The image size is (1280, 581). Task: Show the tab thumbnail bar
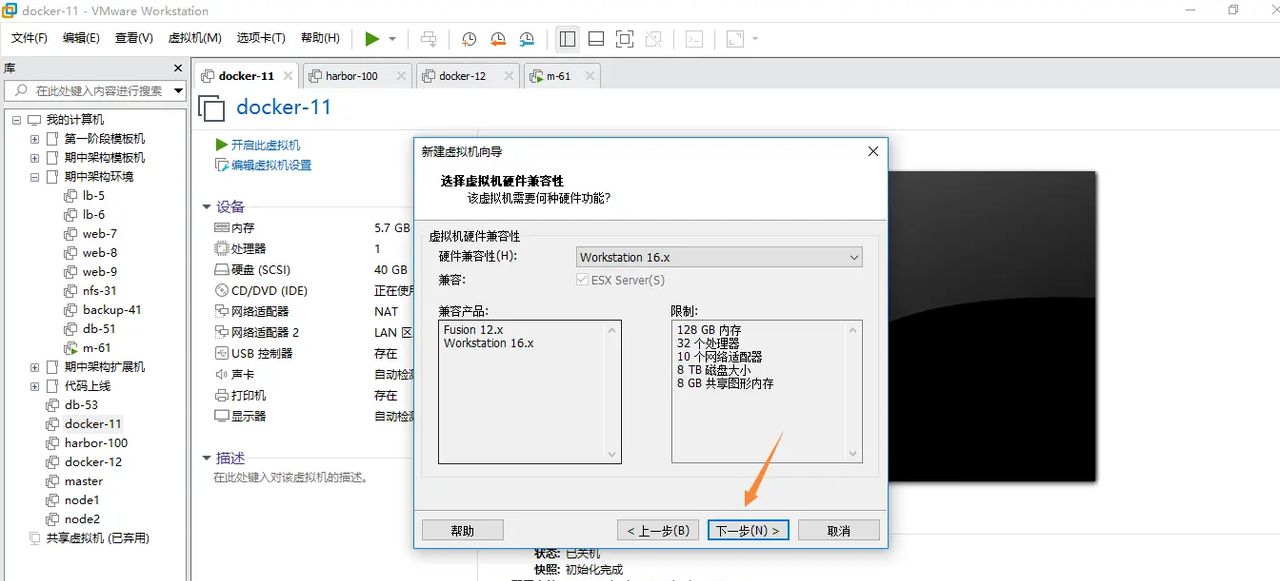[x=596, y=38]
